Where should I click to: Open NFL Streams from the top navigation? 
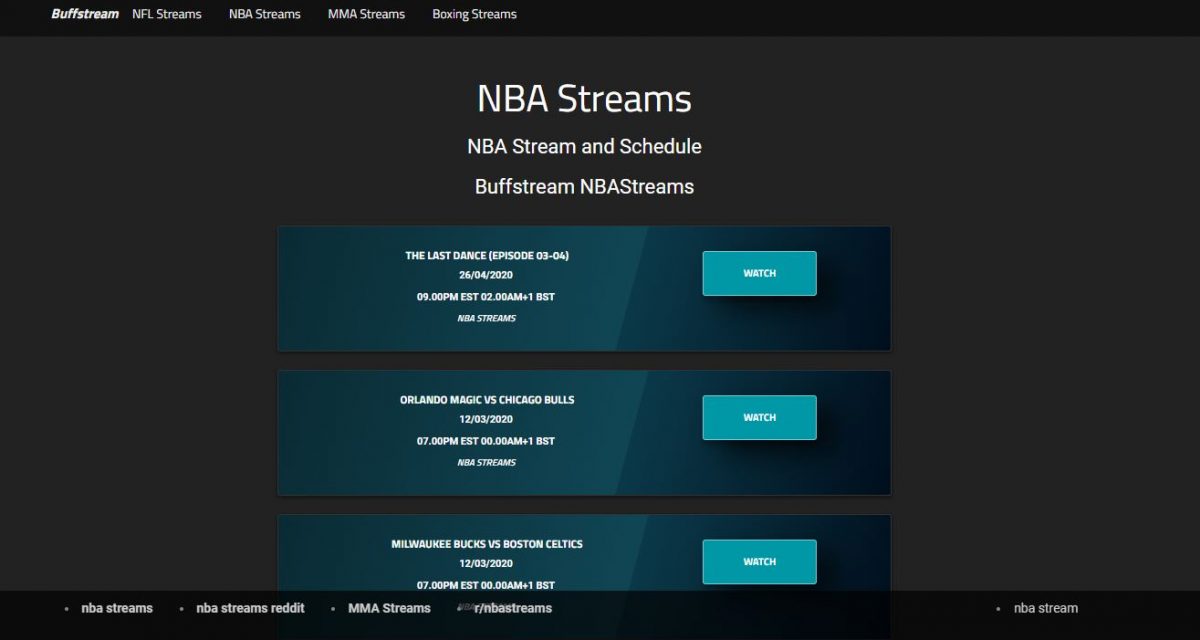pyautogui.click(x=166, y=14)
